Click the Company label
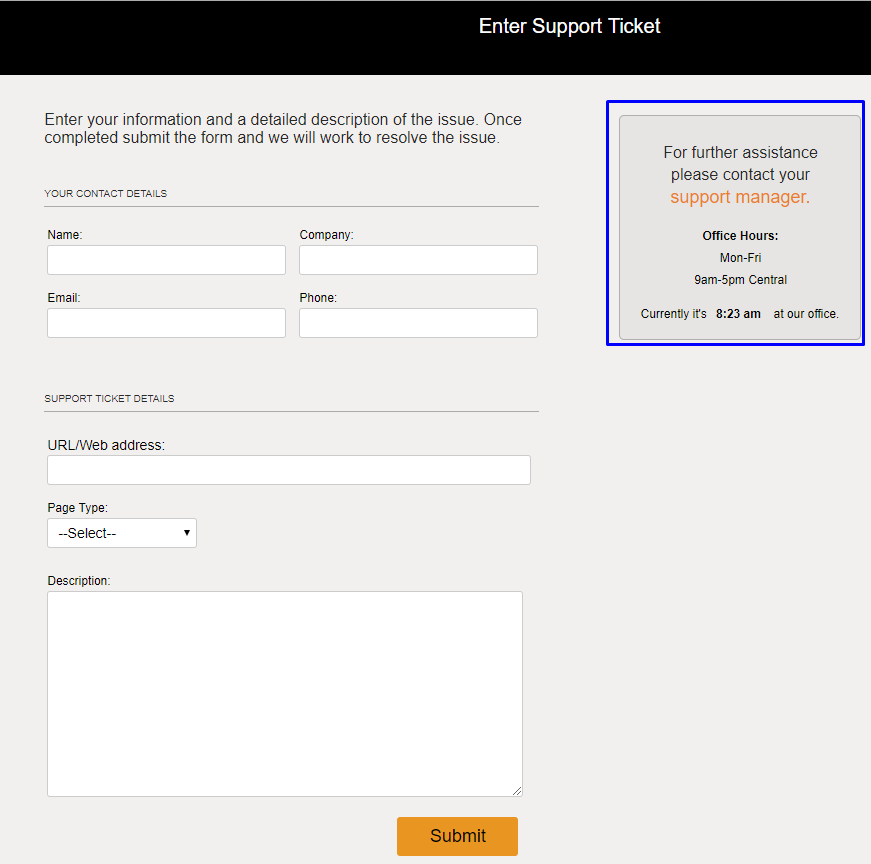871x864 pixels. [x=327, y=235]
